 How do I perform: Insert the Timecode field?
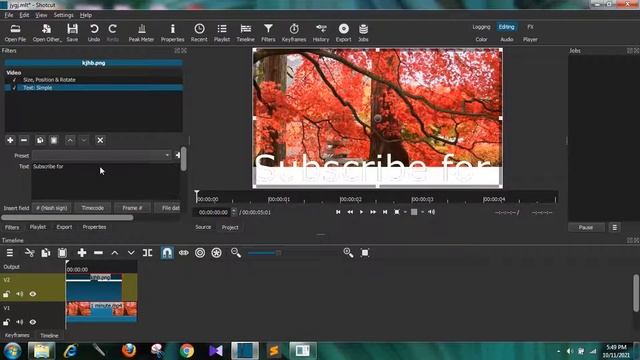(93, 208)
